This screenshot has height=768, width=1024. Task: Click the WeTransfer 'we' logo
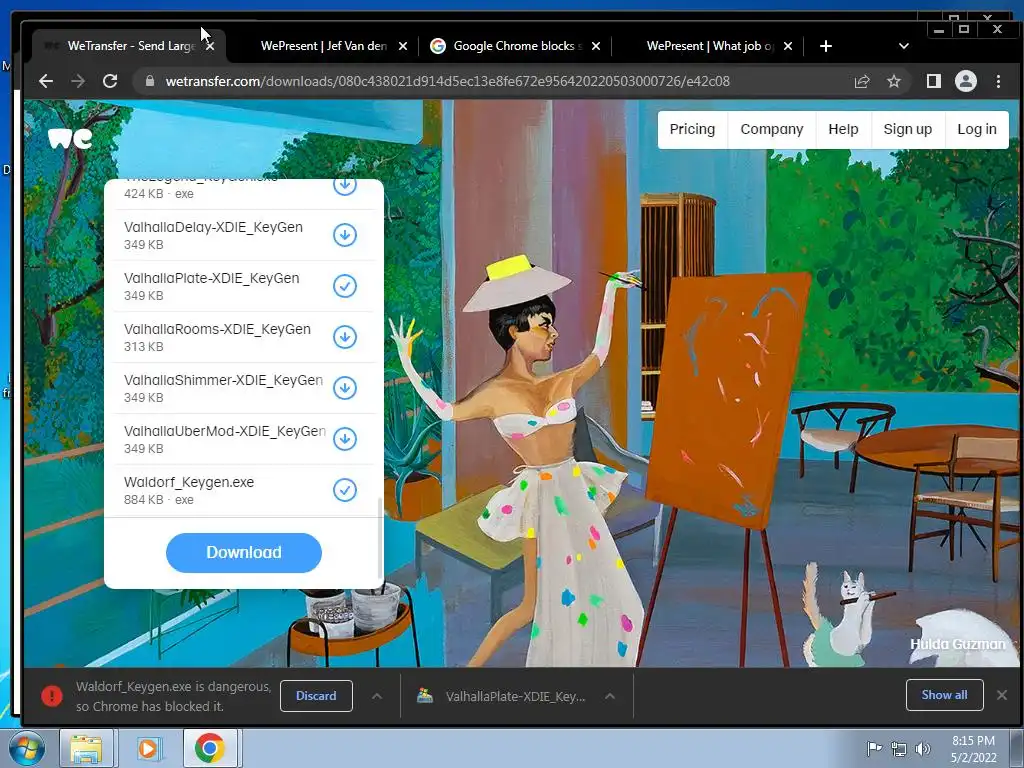click(x=70, y=138)
